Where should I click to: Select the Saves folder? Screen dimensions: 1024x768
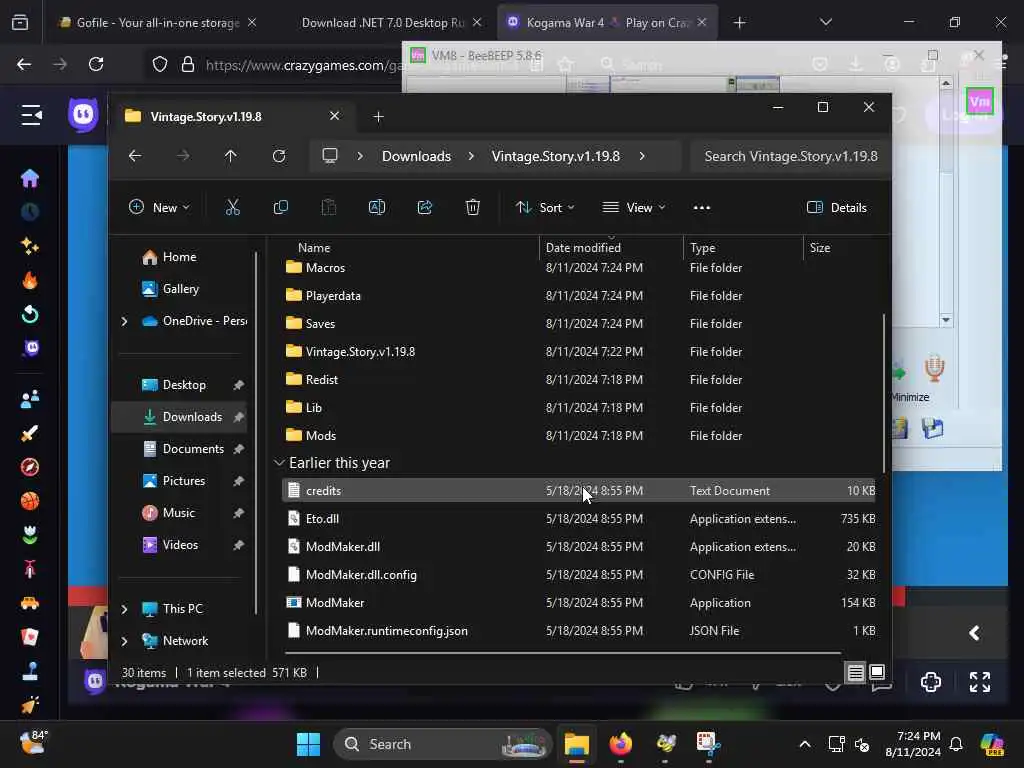click(579, 324)
